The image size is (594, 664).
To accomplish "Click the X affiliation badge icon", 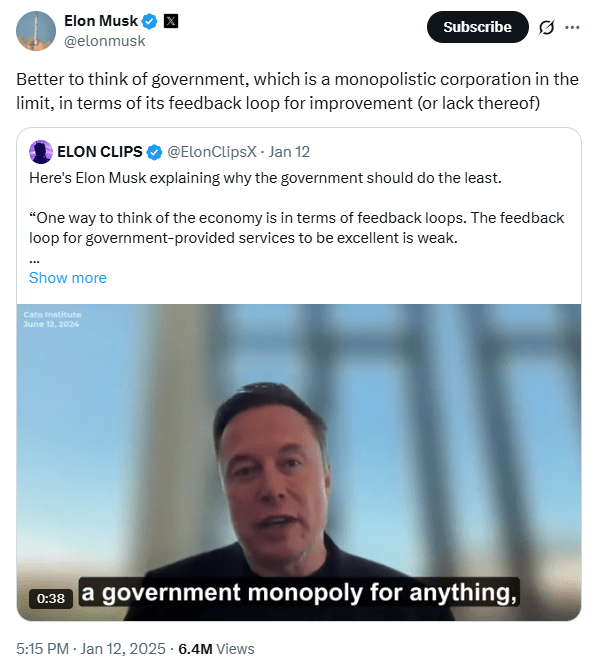I will 171,21.
